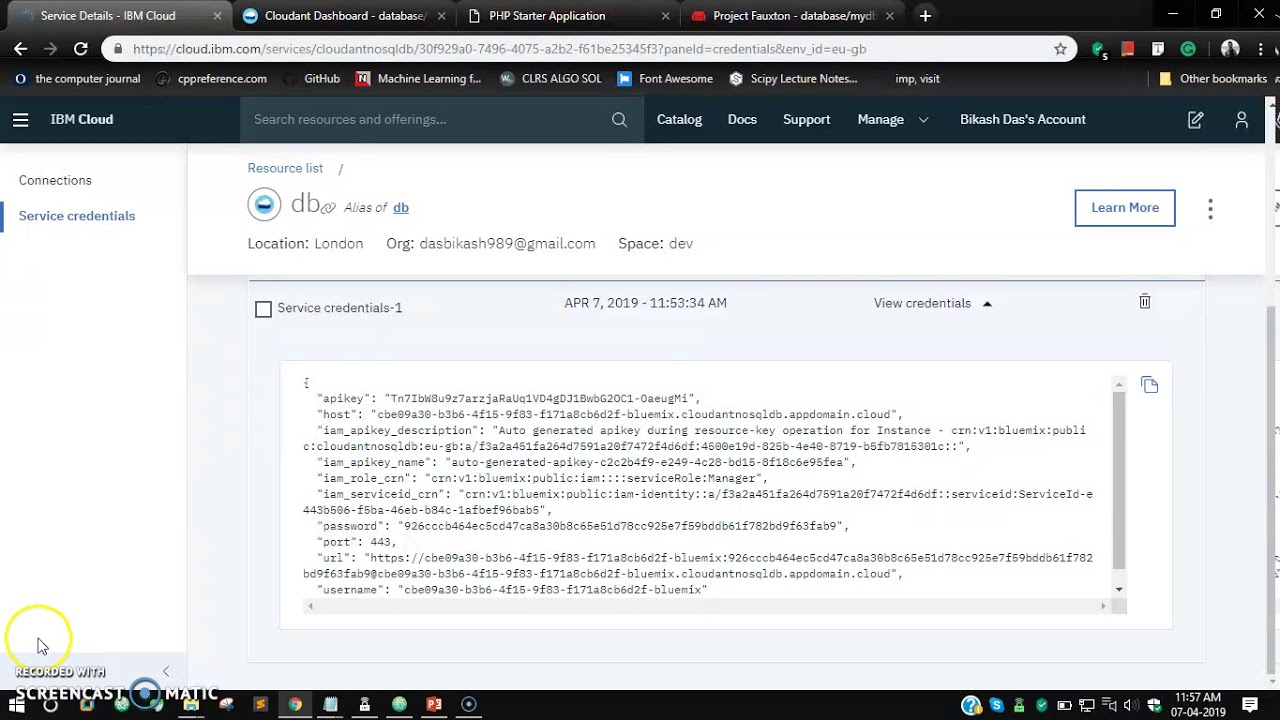Open the Skype tray icon
1280x720 pixels.
(996, 706)
